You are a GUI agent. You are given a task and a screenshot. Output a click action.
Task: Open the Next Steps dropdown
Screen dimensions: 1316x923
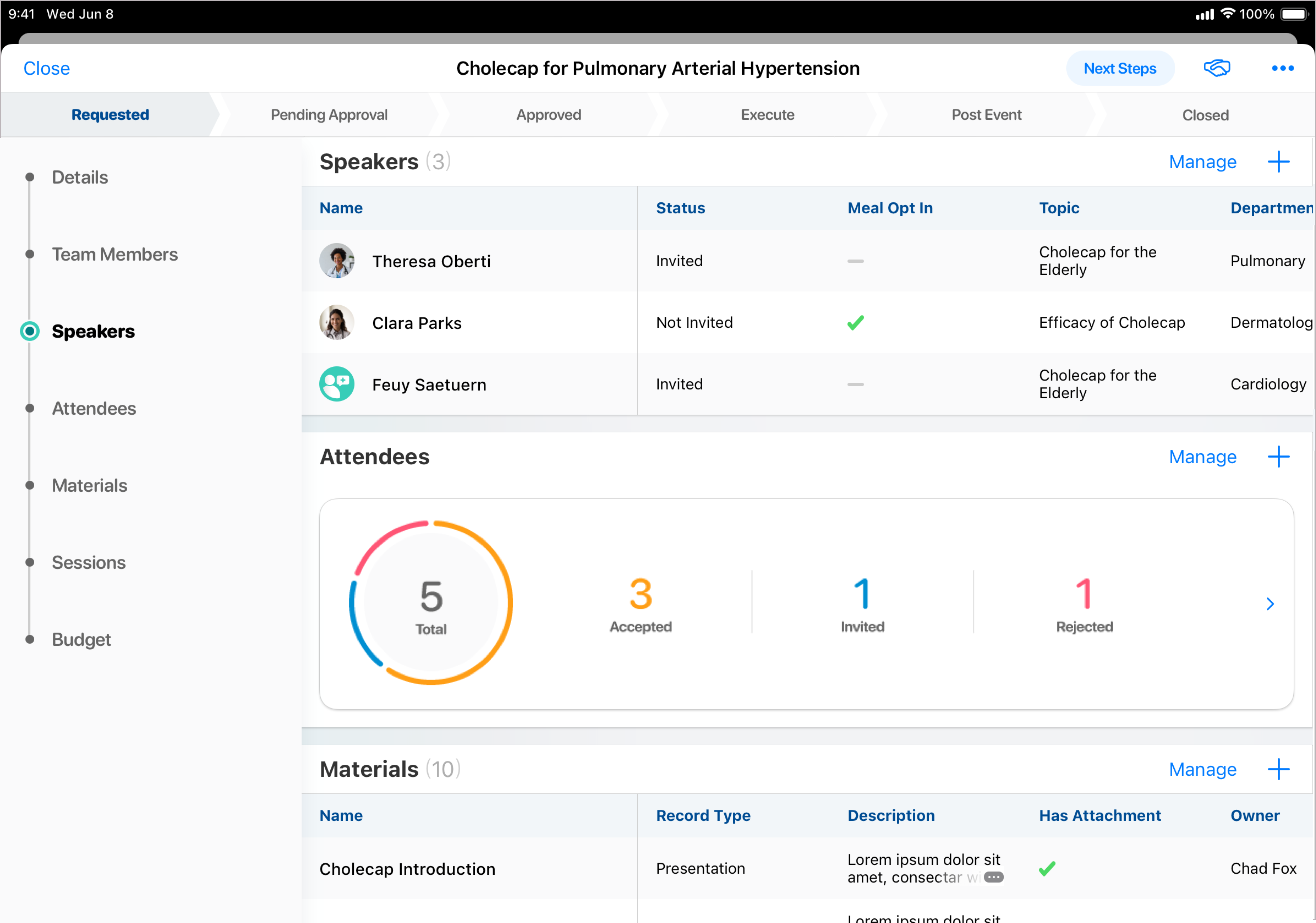click(1119, 68)
